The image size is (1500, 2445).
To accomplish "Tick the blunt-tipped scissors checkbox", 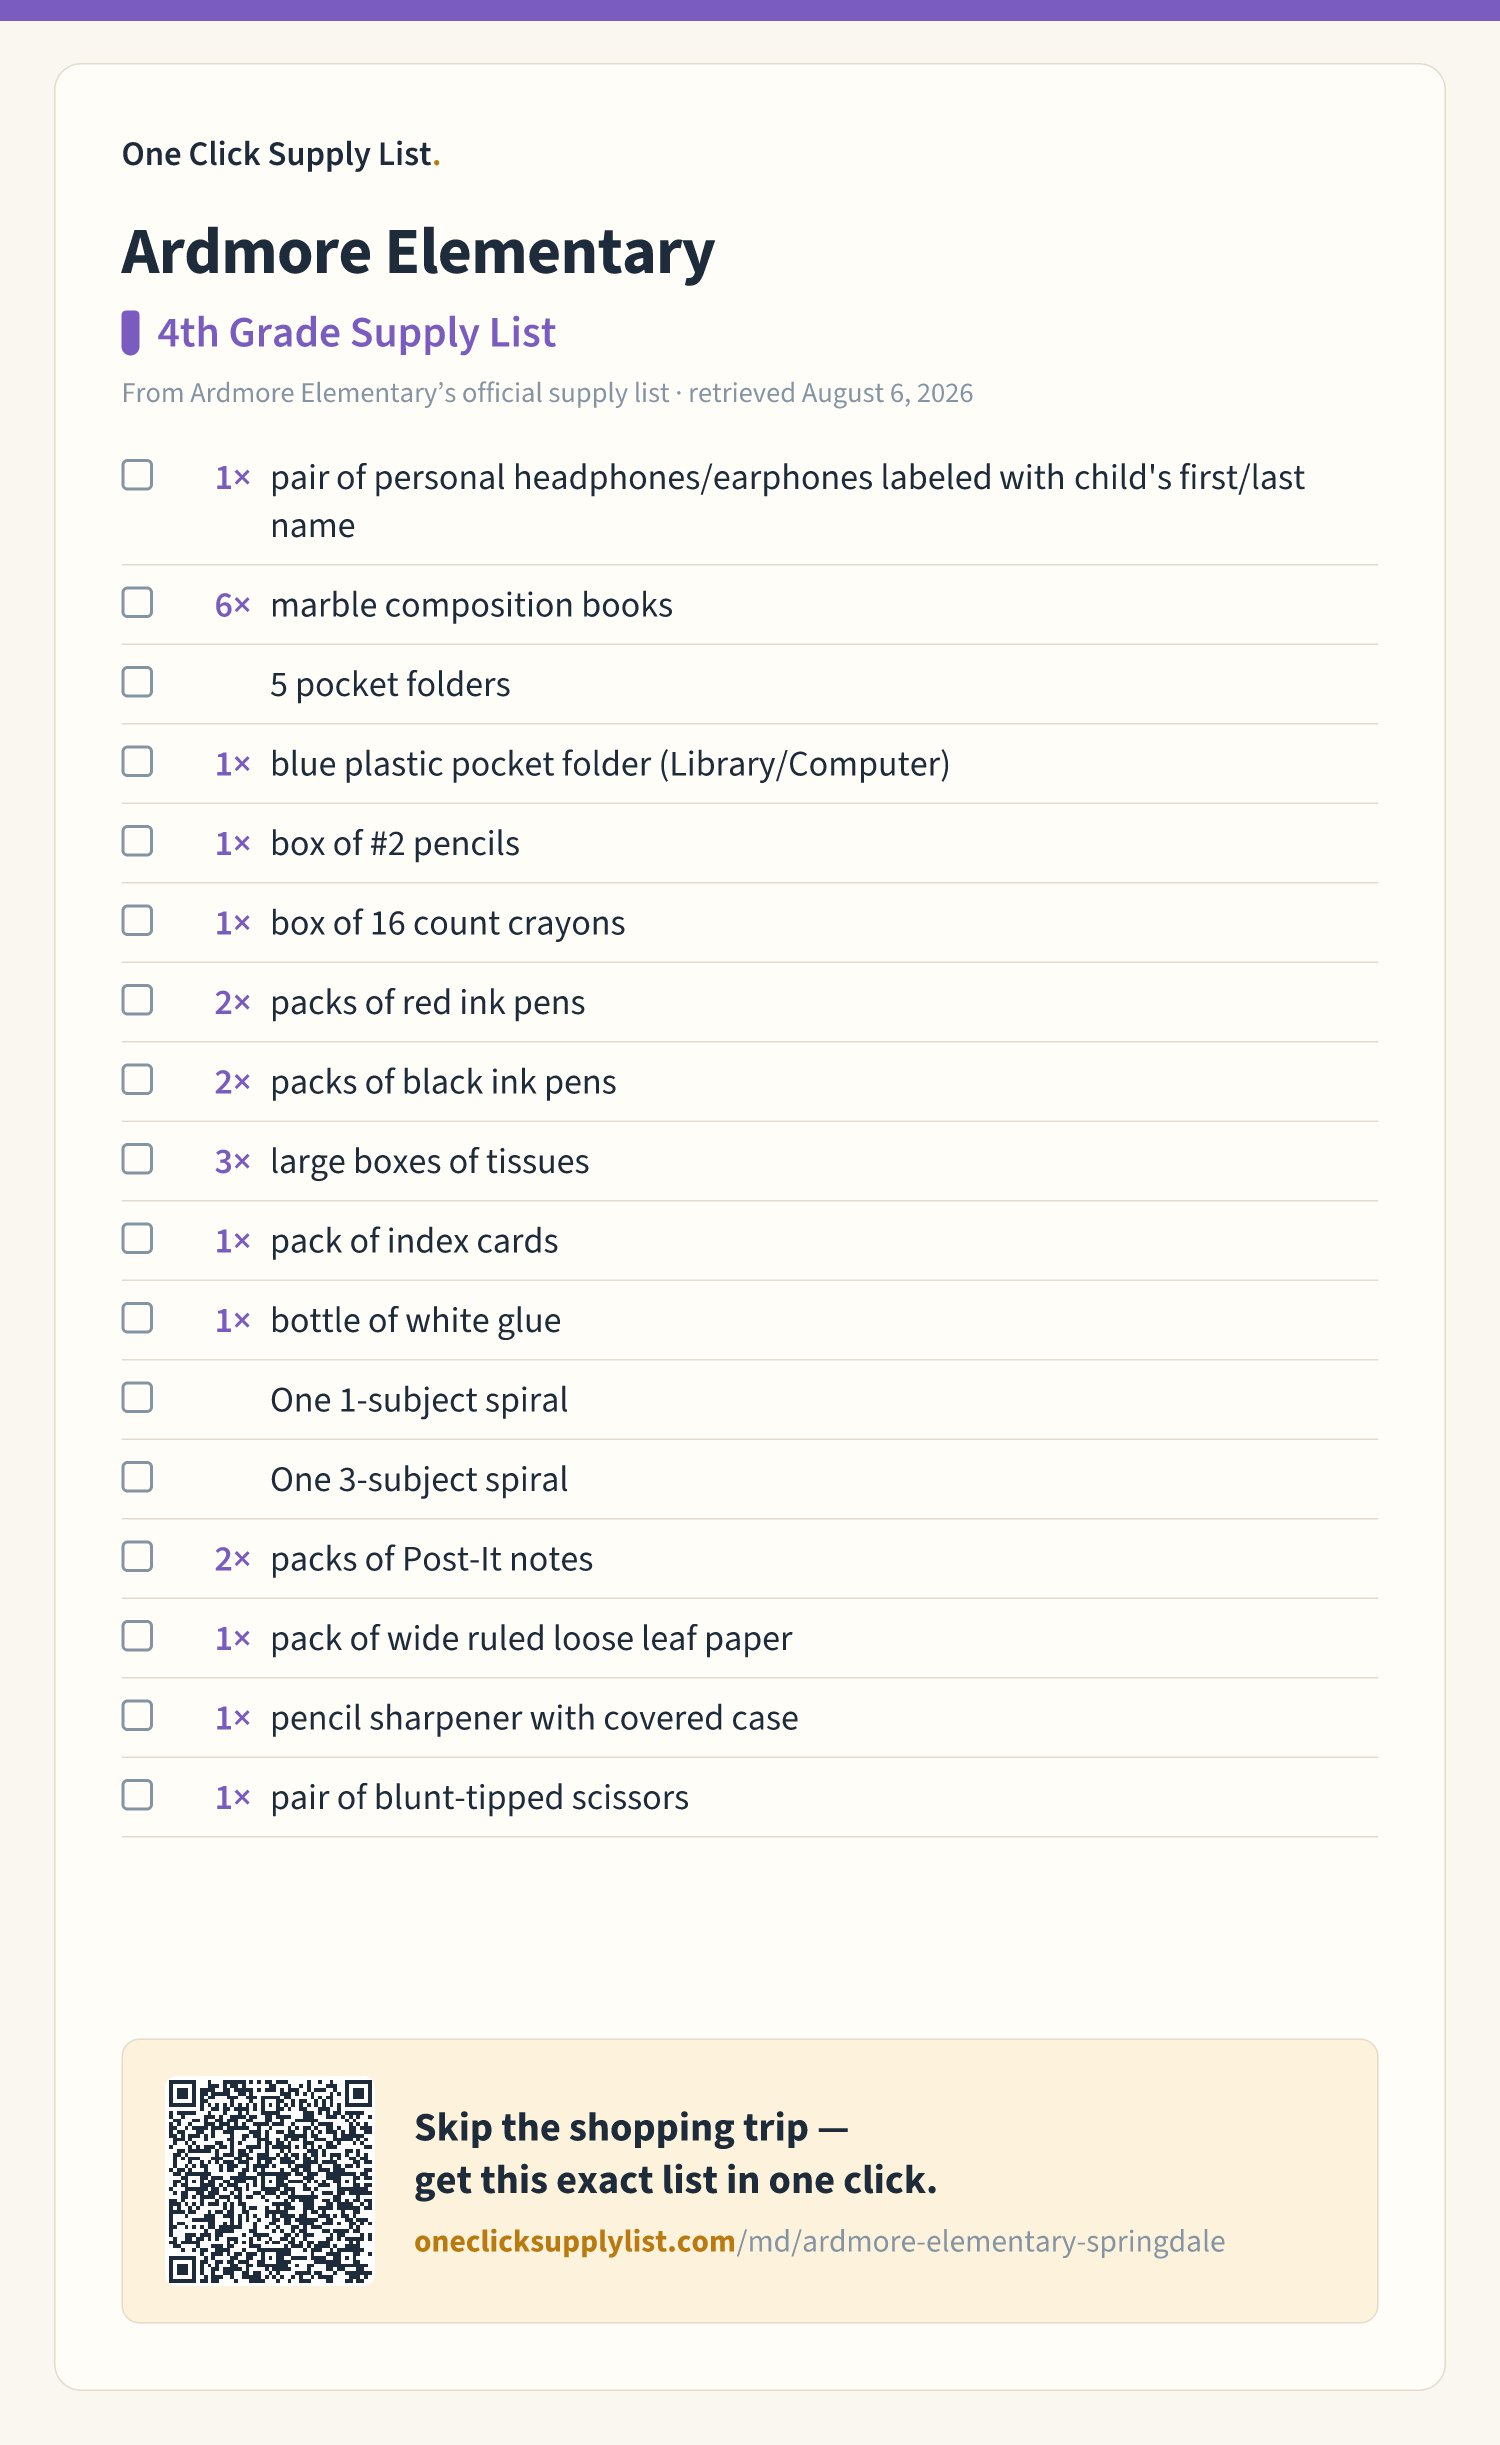I will click(137, 1795).
